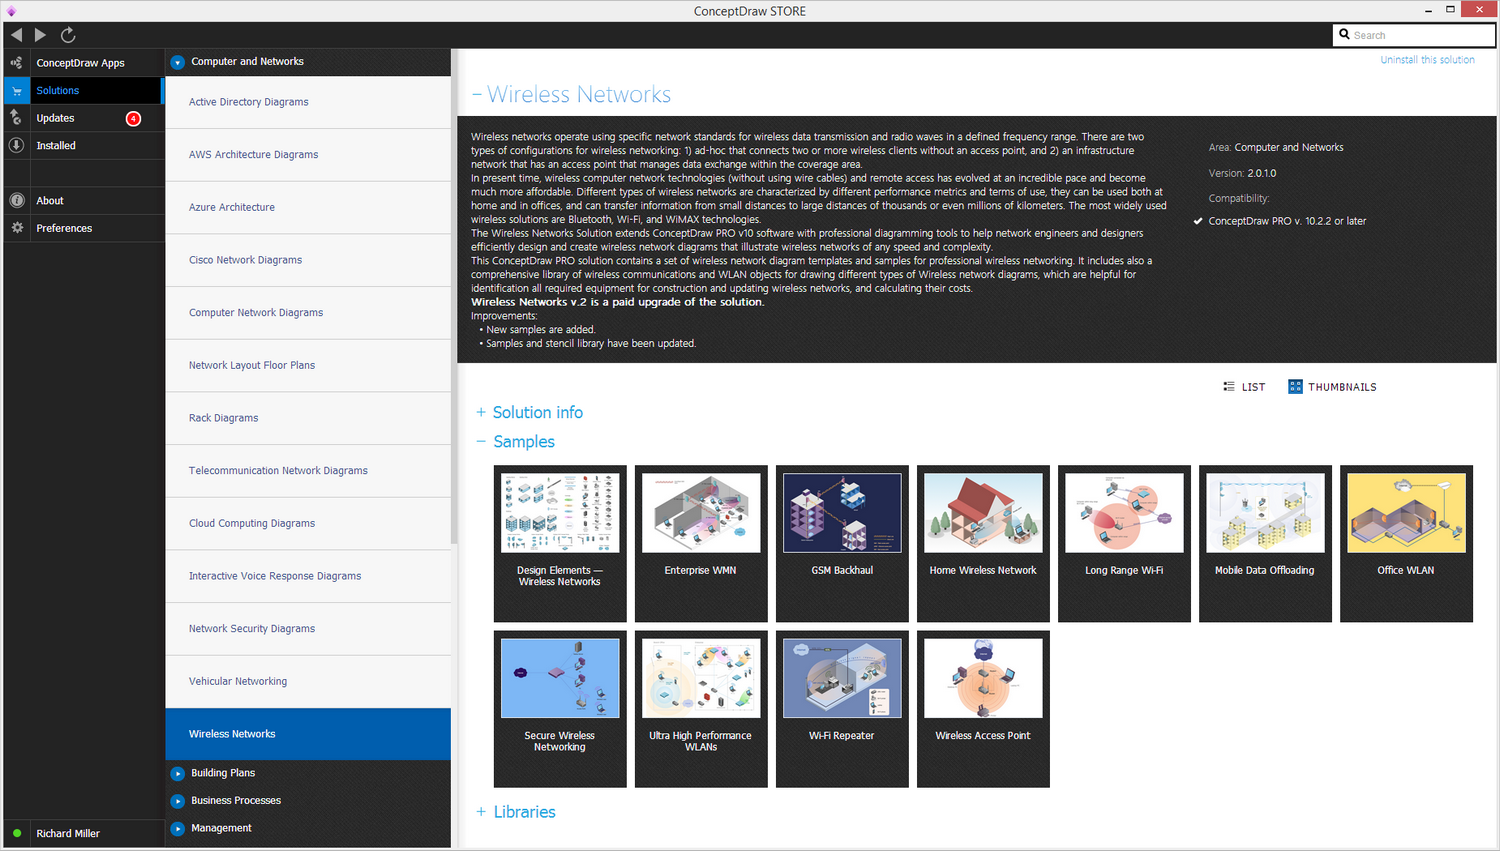Open the Home Wireless Network sample
This screenshot has height=851, width=1500.
[983, 543]
